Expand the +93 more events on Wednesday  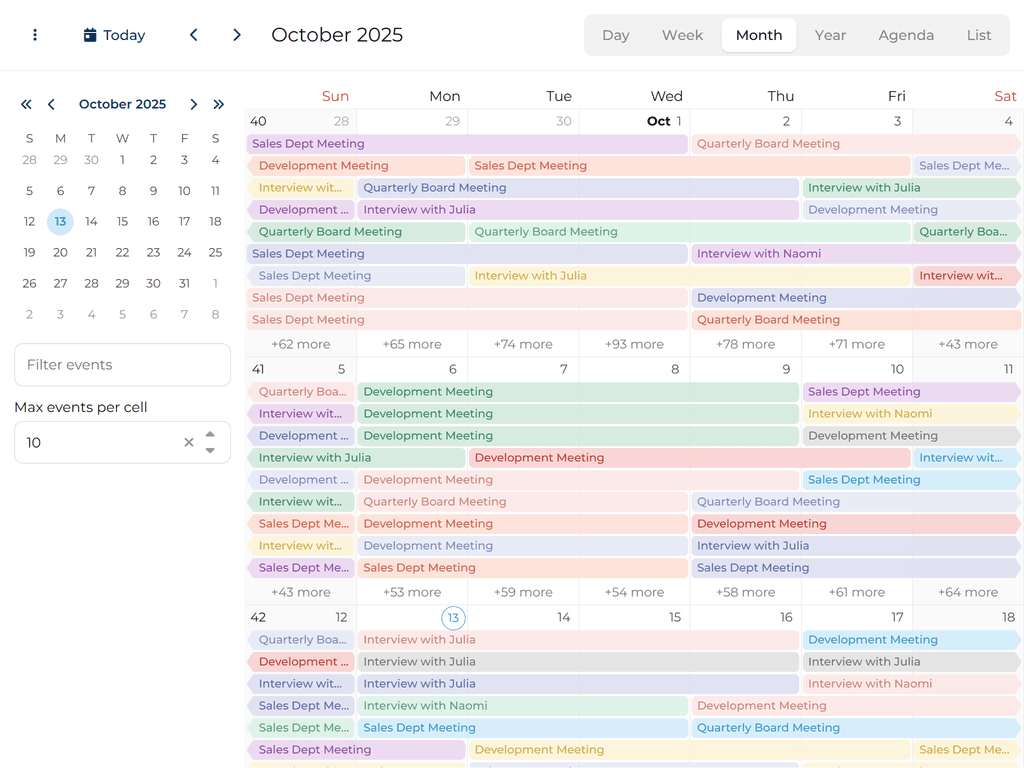pos(634,344)
